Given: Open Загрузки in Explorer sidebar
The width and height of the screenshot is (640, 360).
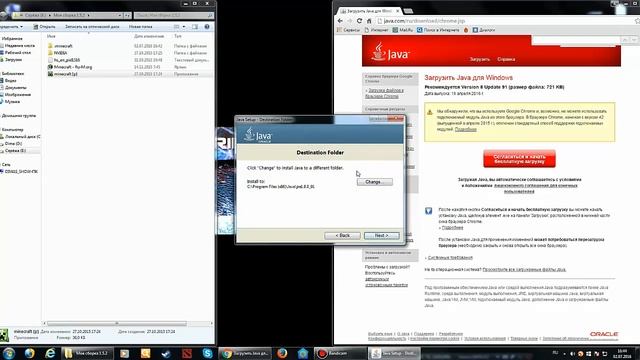Looking at the screenshot, I should tap(12, 60).
